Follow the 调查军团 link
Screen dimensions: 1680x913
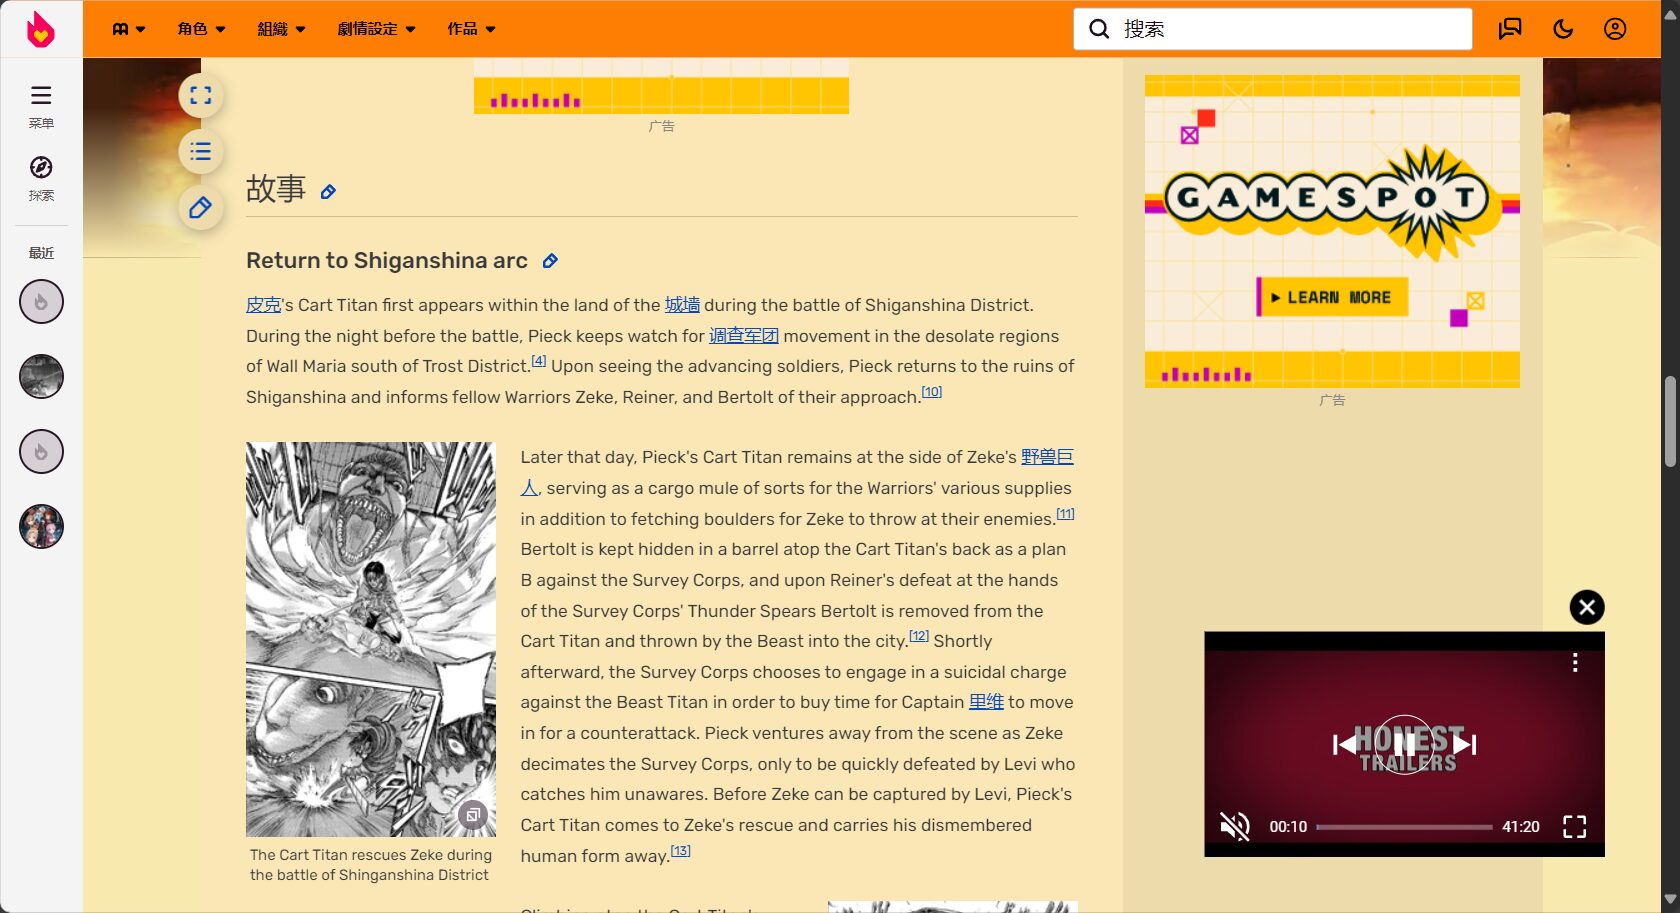[x=744, y=336]
